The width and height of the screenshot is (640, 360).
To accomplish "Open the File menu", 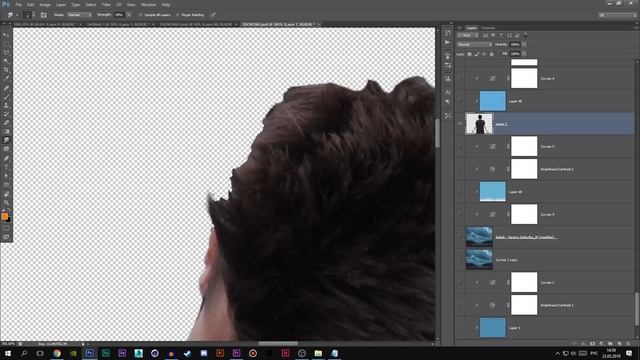I will pyautogui.click(x=18, y=4).
